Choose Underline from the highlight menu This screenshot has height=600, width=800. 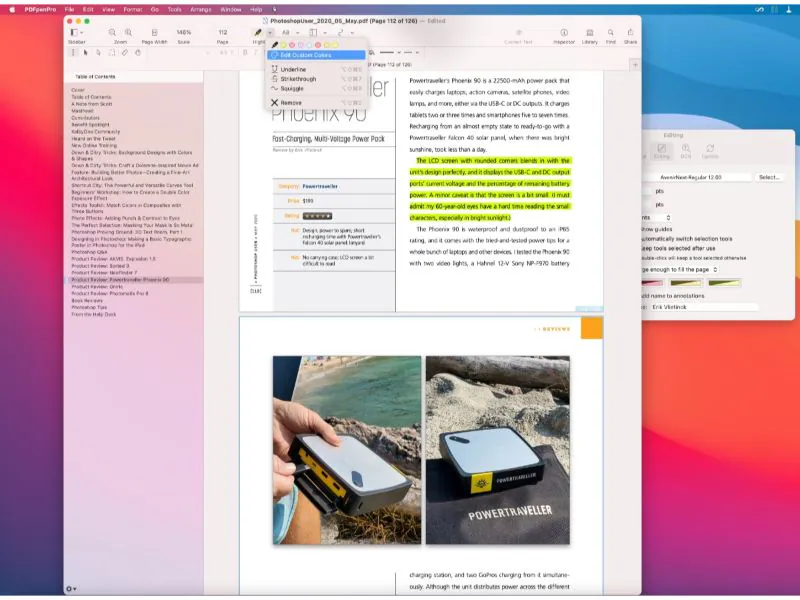pos(316,69)
